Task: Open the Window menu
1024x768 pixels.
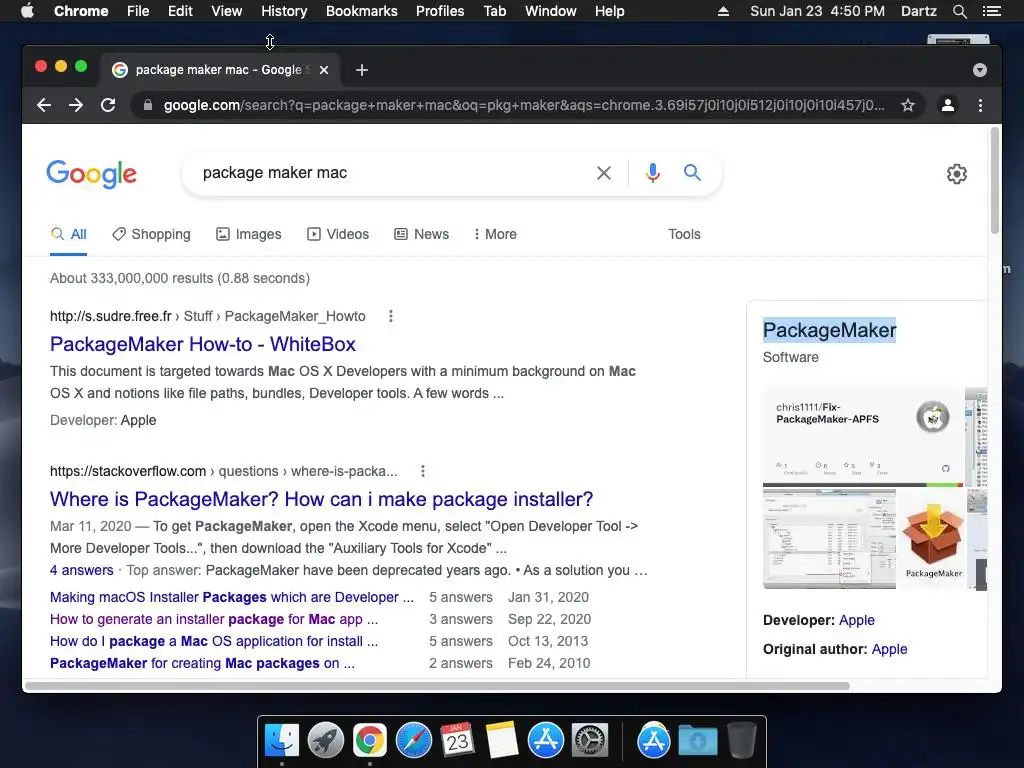Action: coord(551,11)
